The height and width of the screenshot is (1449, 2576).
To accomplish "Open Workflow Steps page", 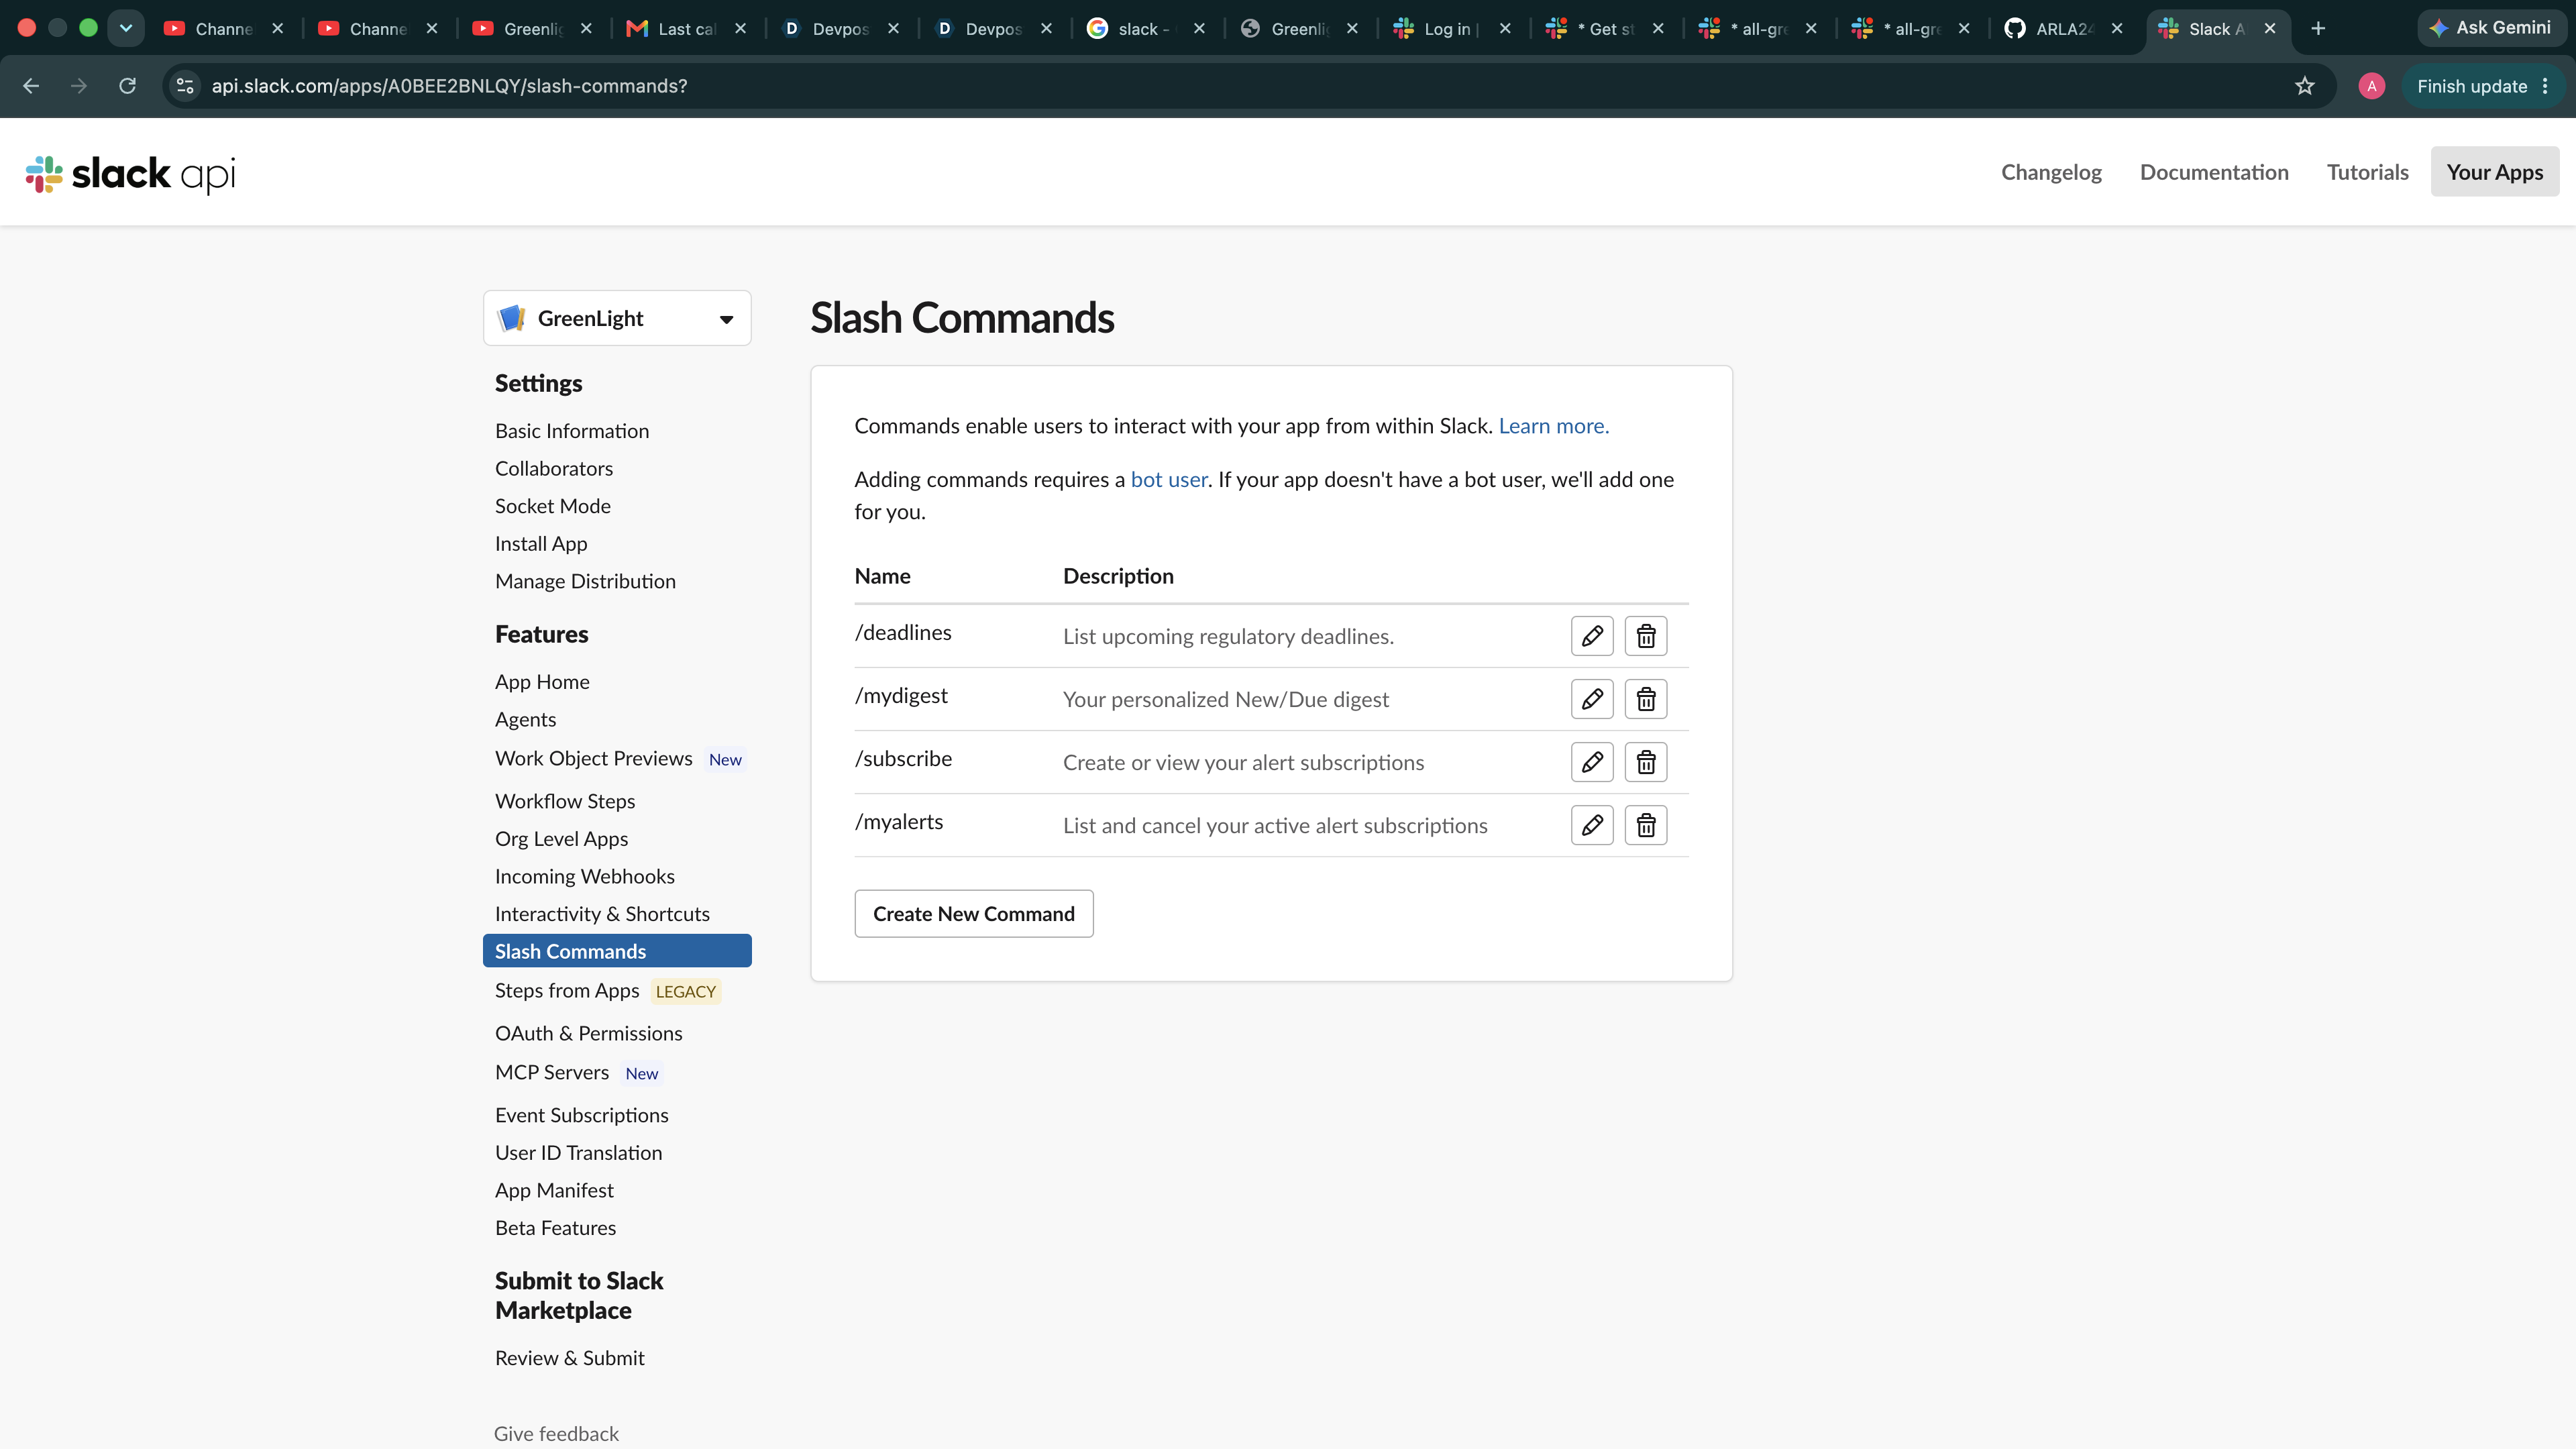I will pos(565,801).
